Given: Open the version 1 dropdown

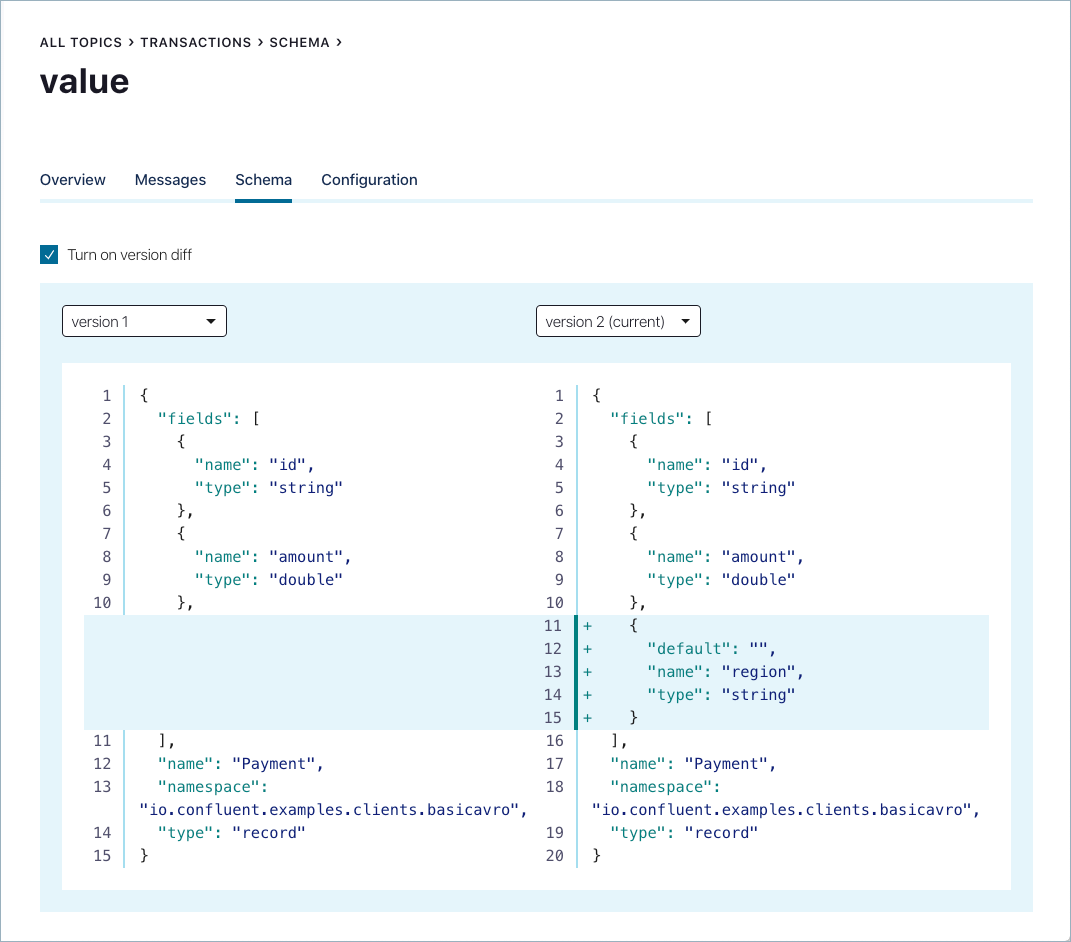Looking at the screenshot, I should (144, 321).
